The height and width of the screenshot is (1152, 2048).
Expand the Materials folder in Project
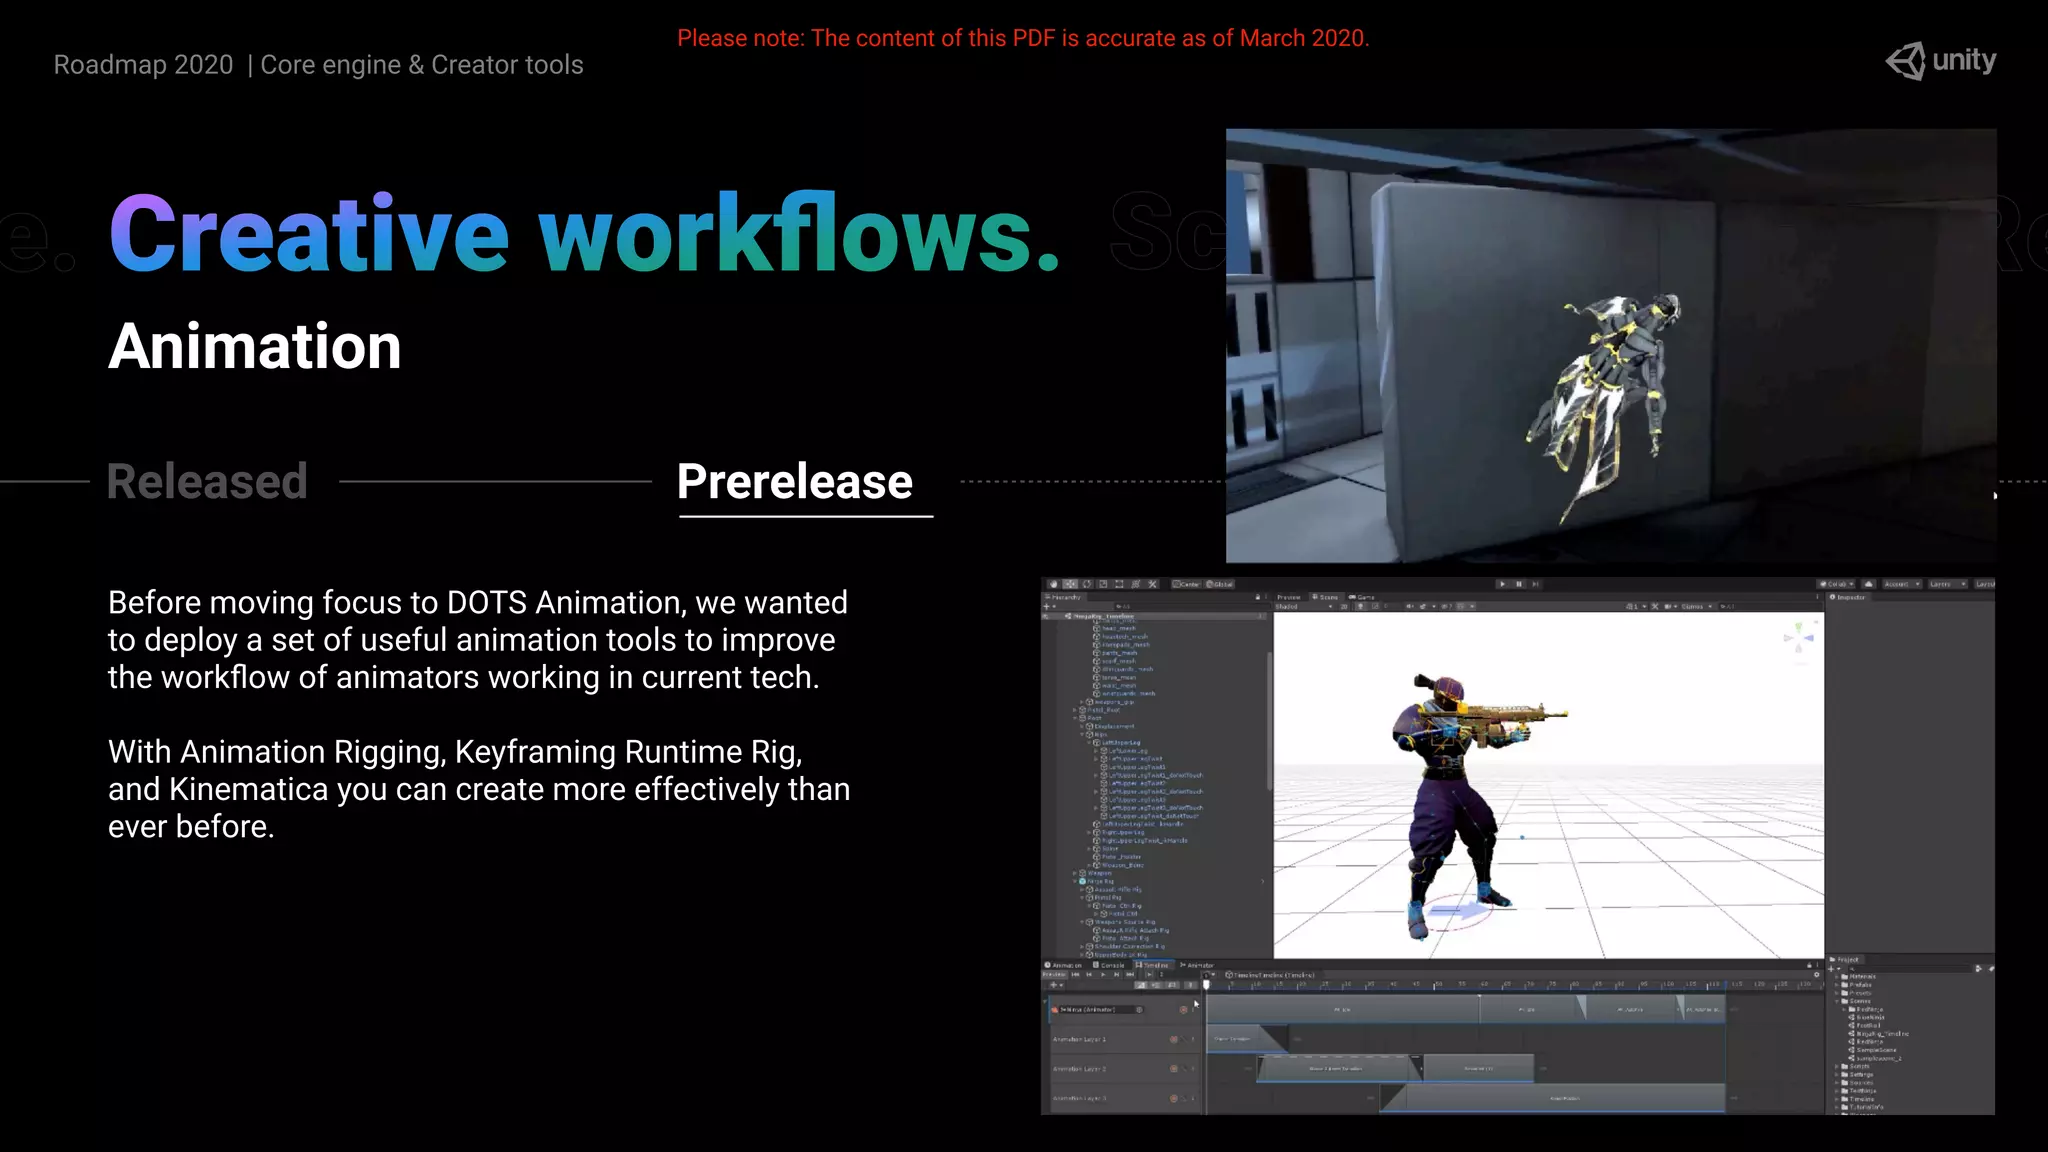pos(1837,977)
